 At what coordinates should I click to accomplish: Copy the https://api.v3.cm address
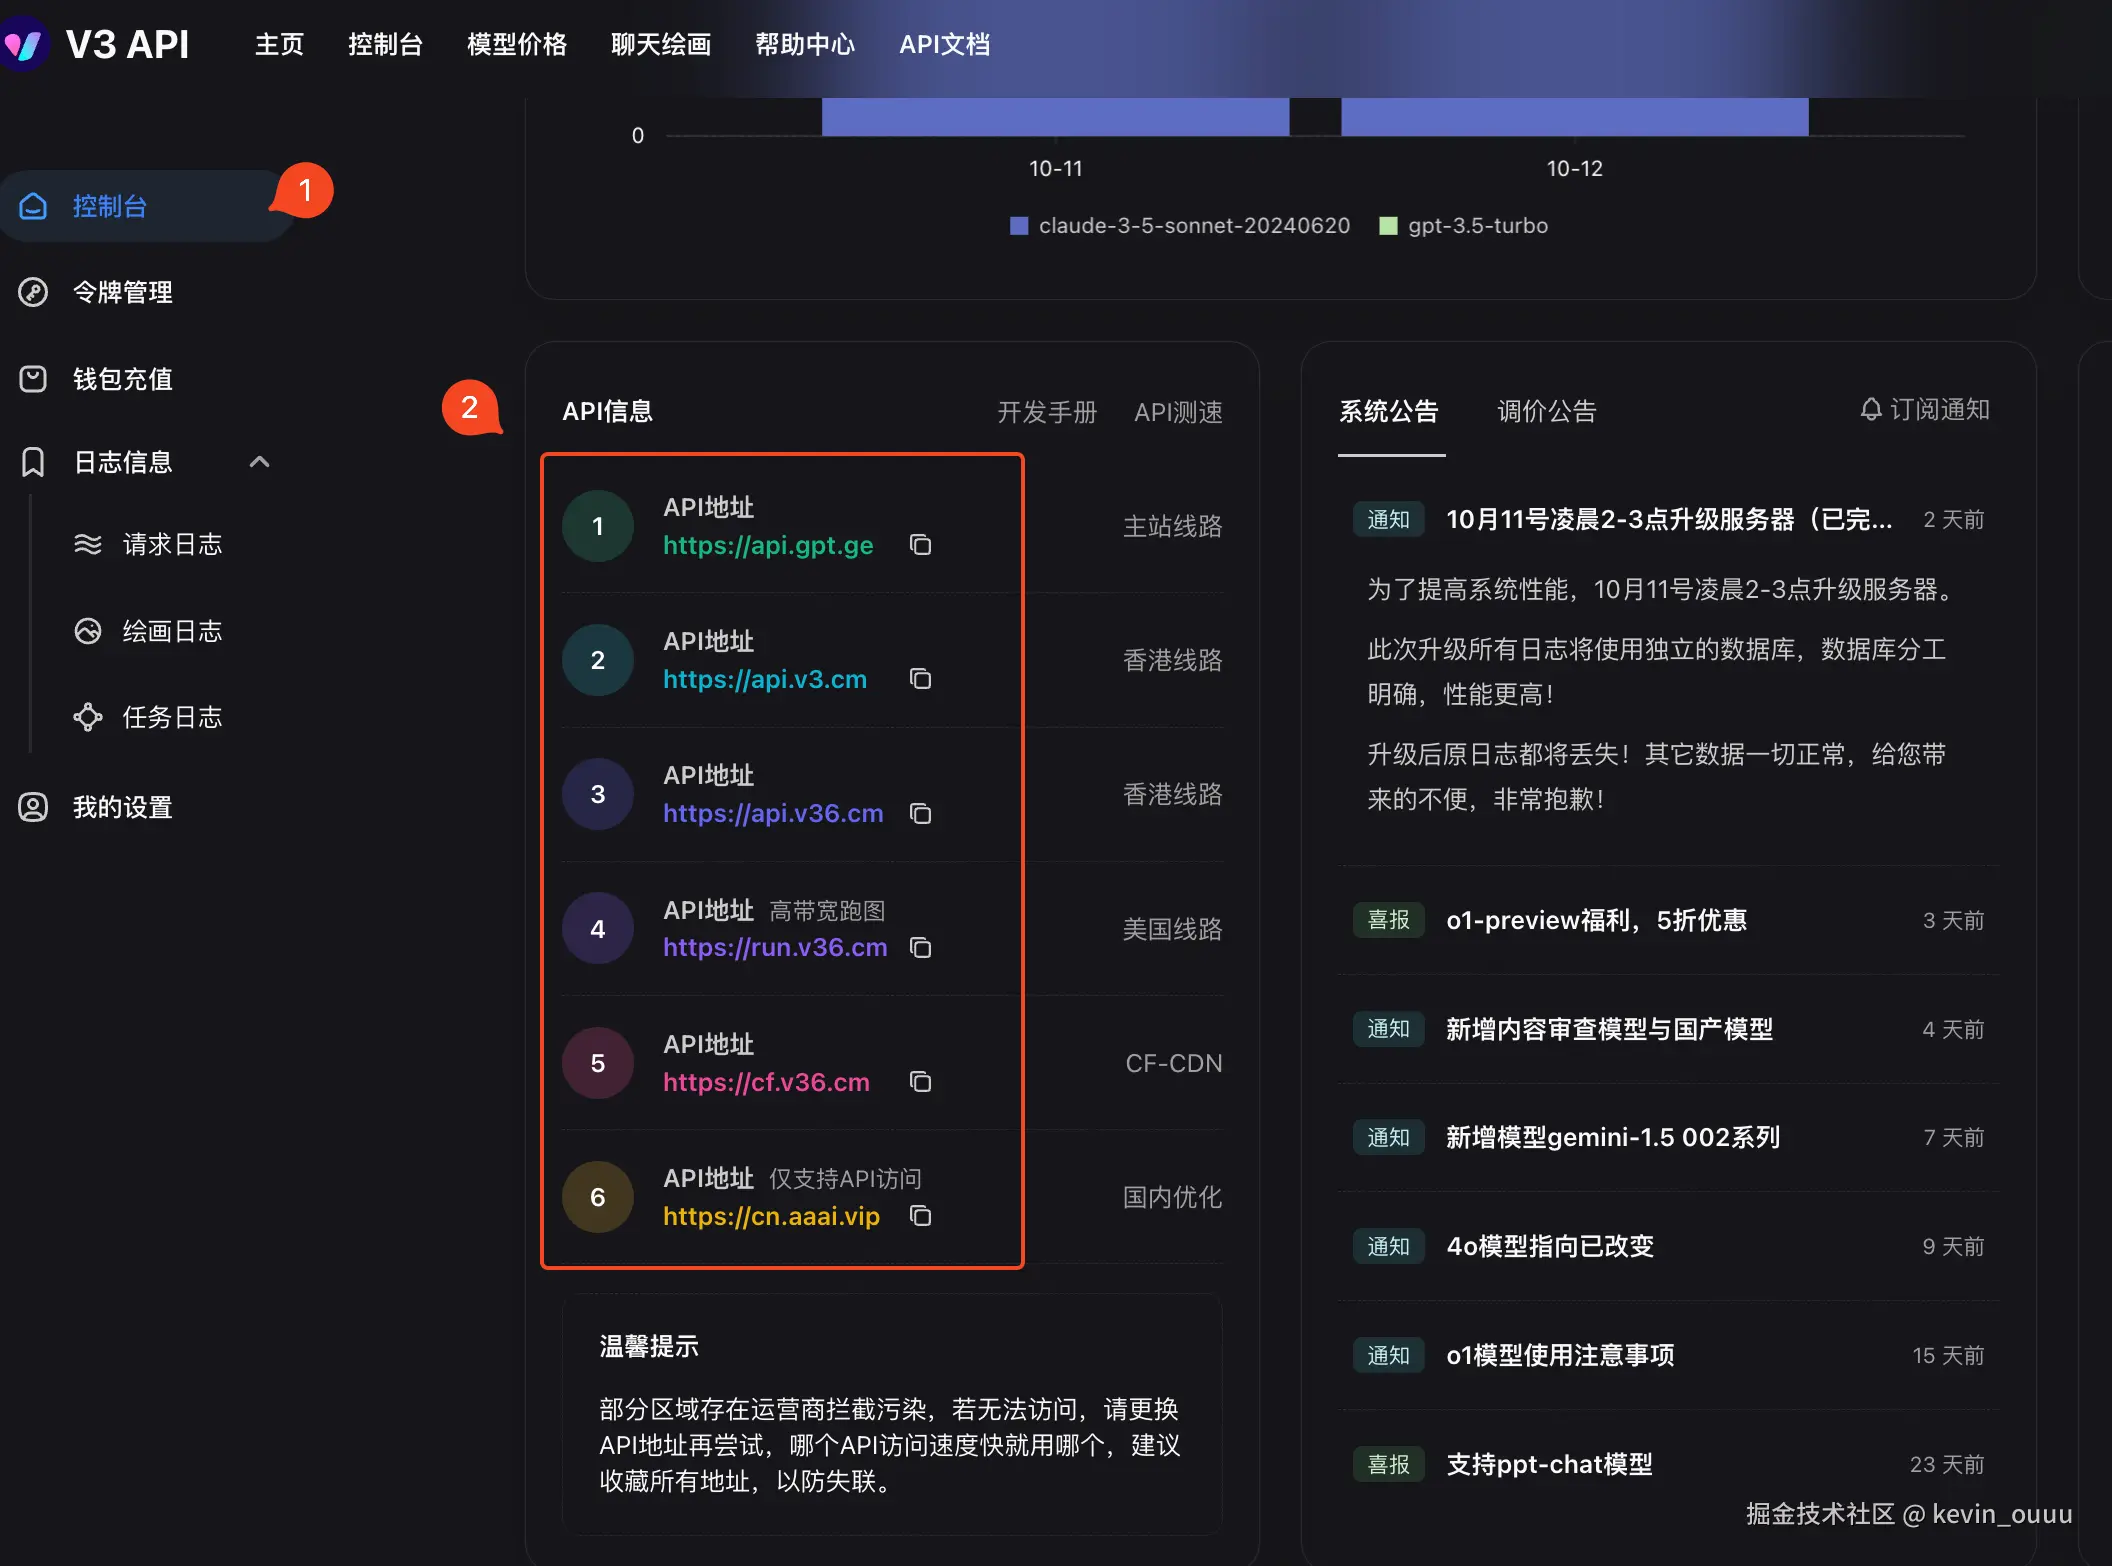pos(919,679)
